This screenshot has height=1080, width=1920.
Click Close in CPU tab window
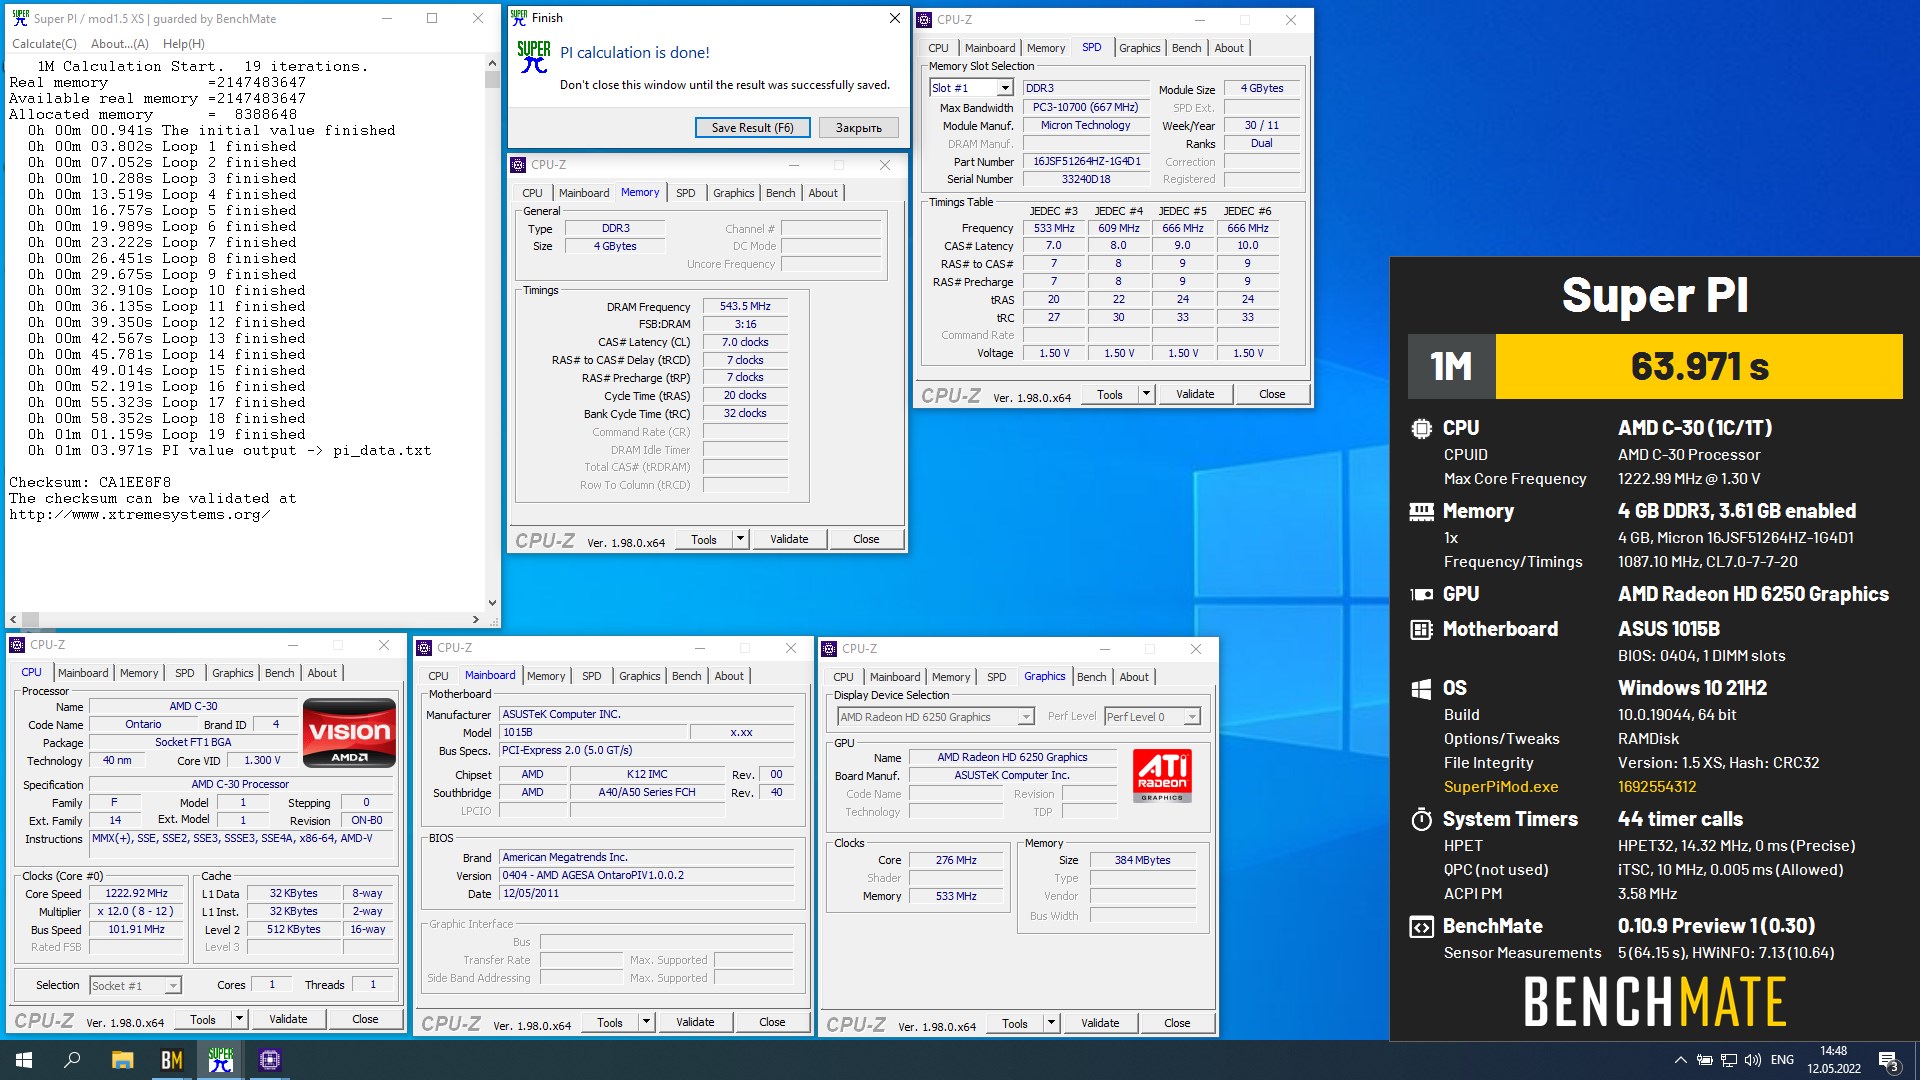pos(365,1019)
